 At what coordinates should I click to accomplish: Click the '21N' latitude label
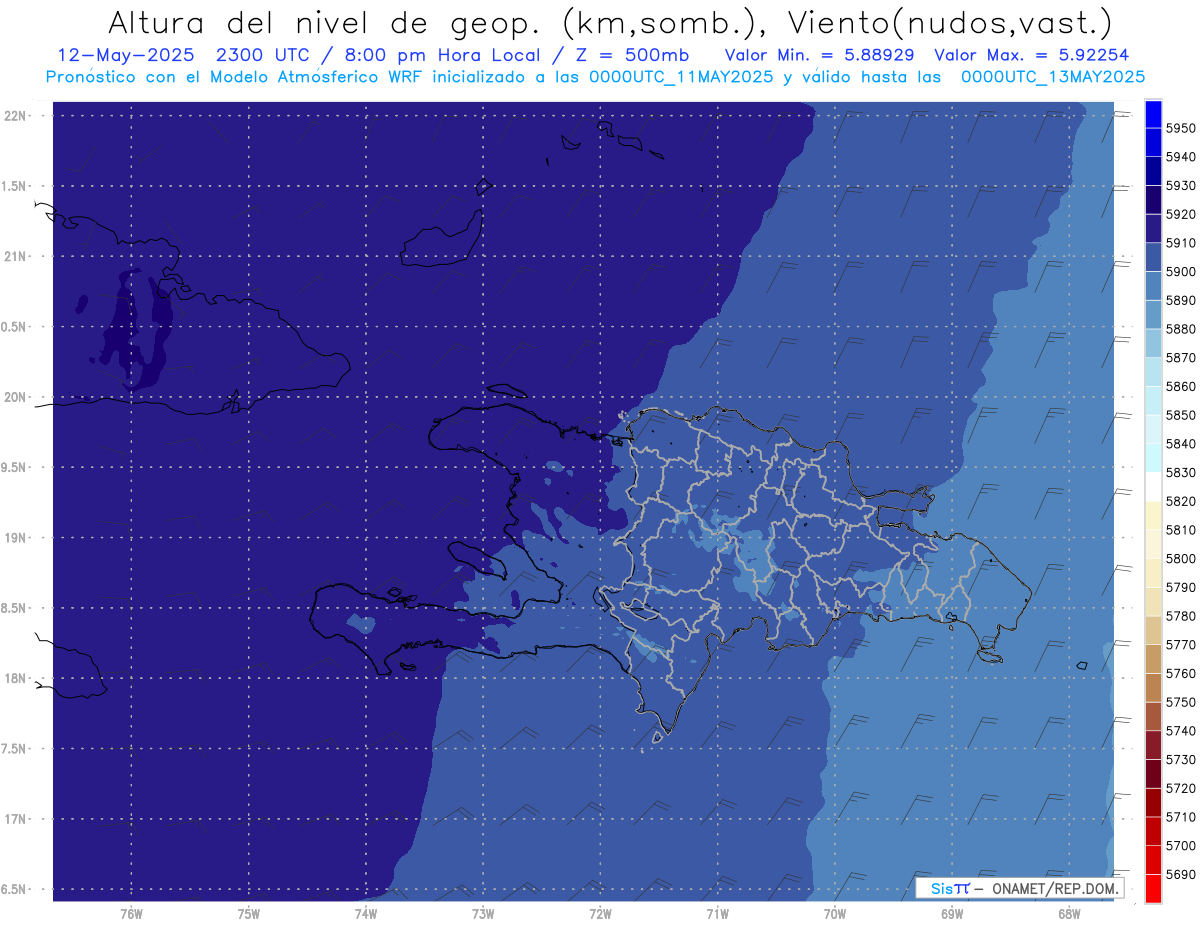[x=16, y=256]
